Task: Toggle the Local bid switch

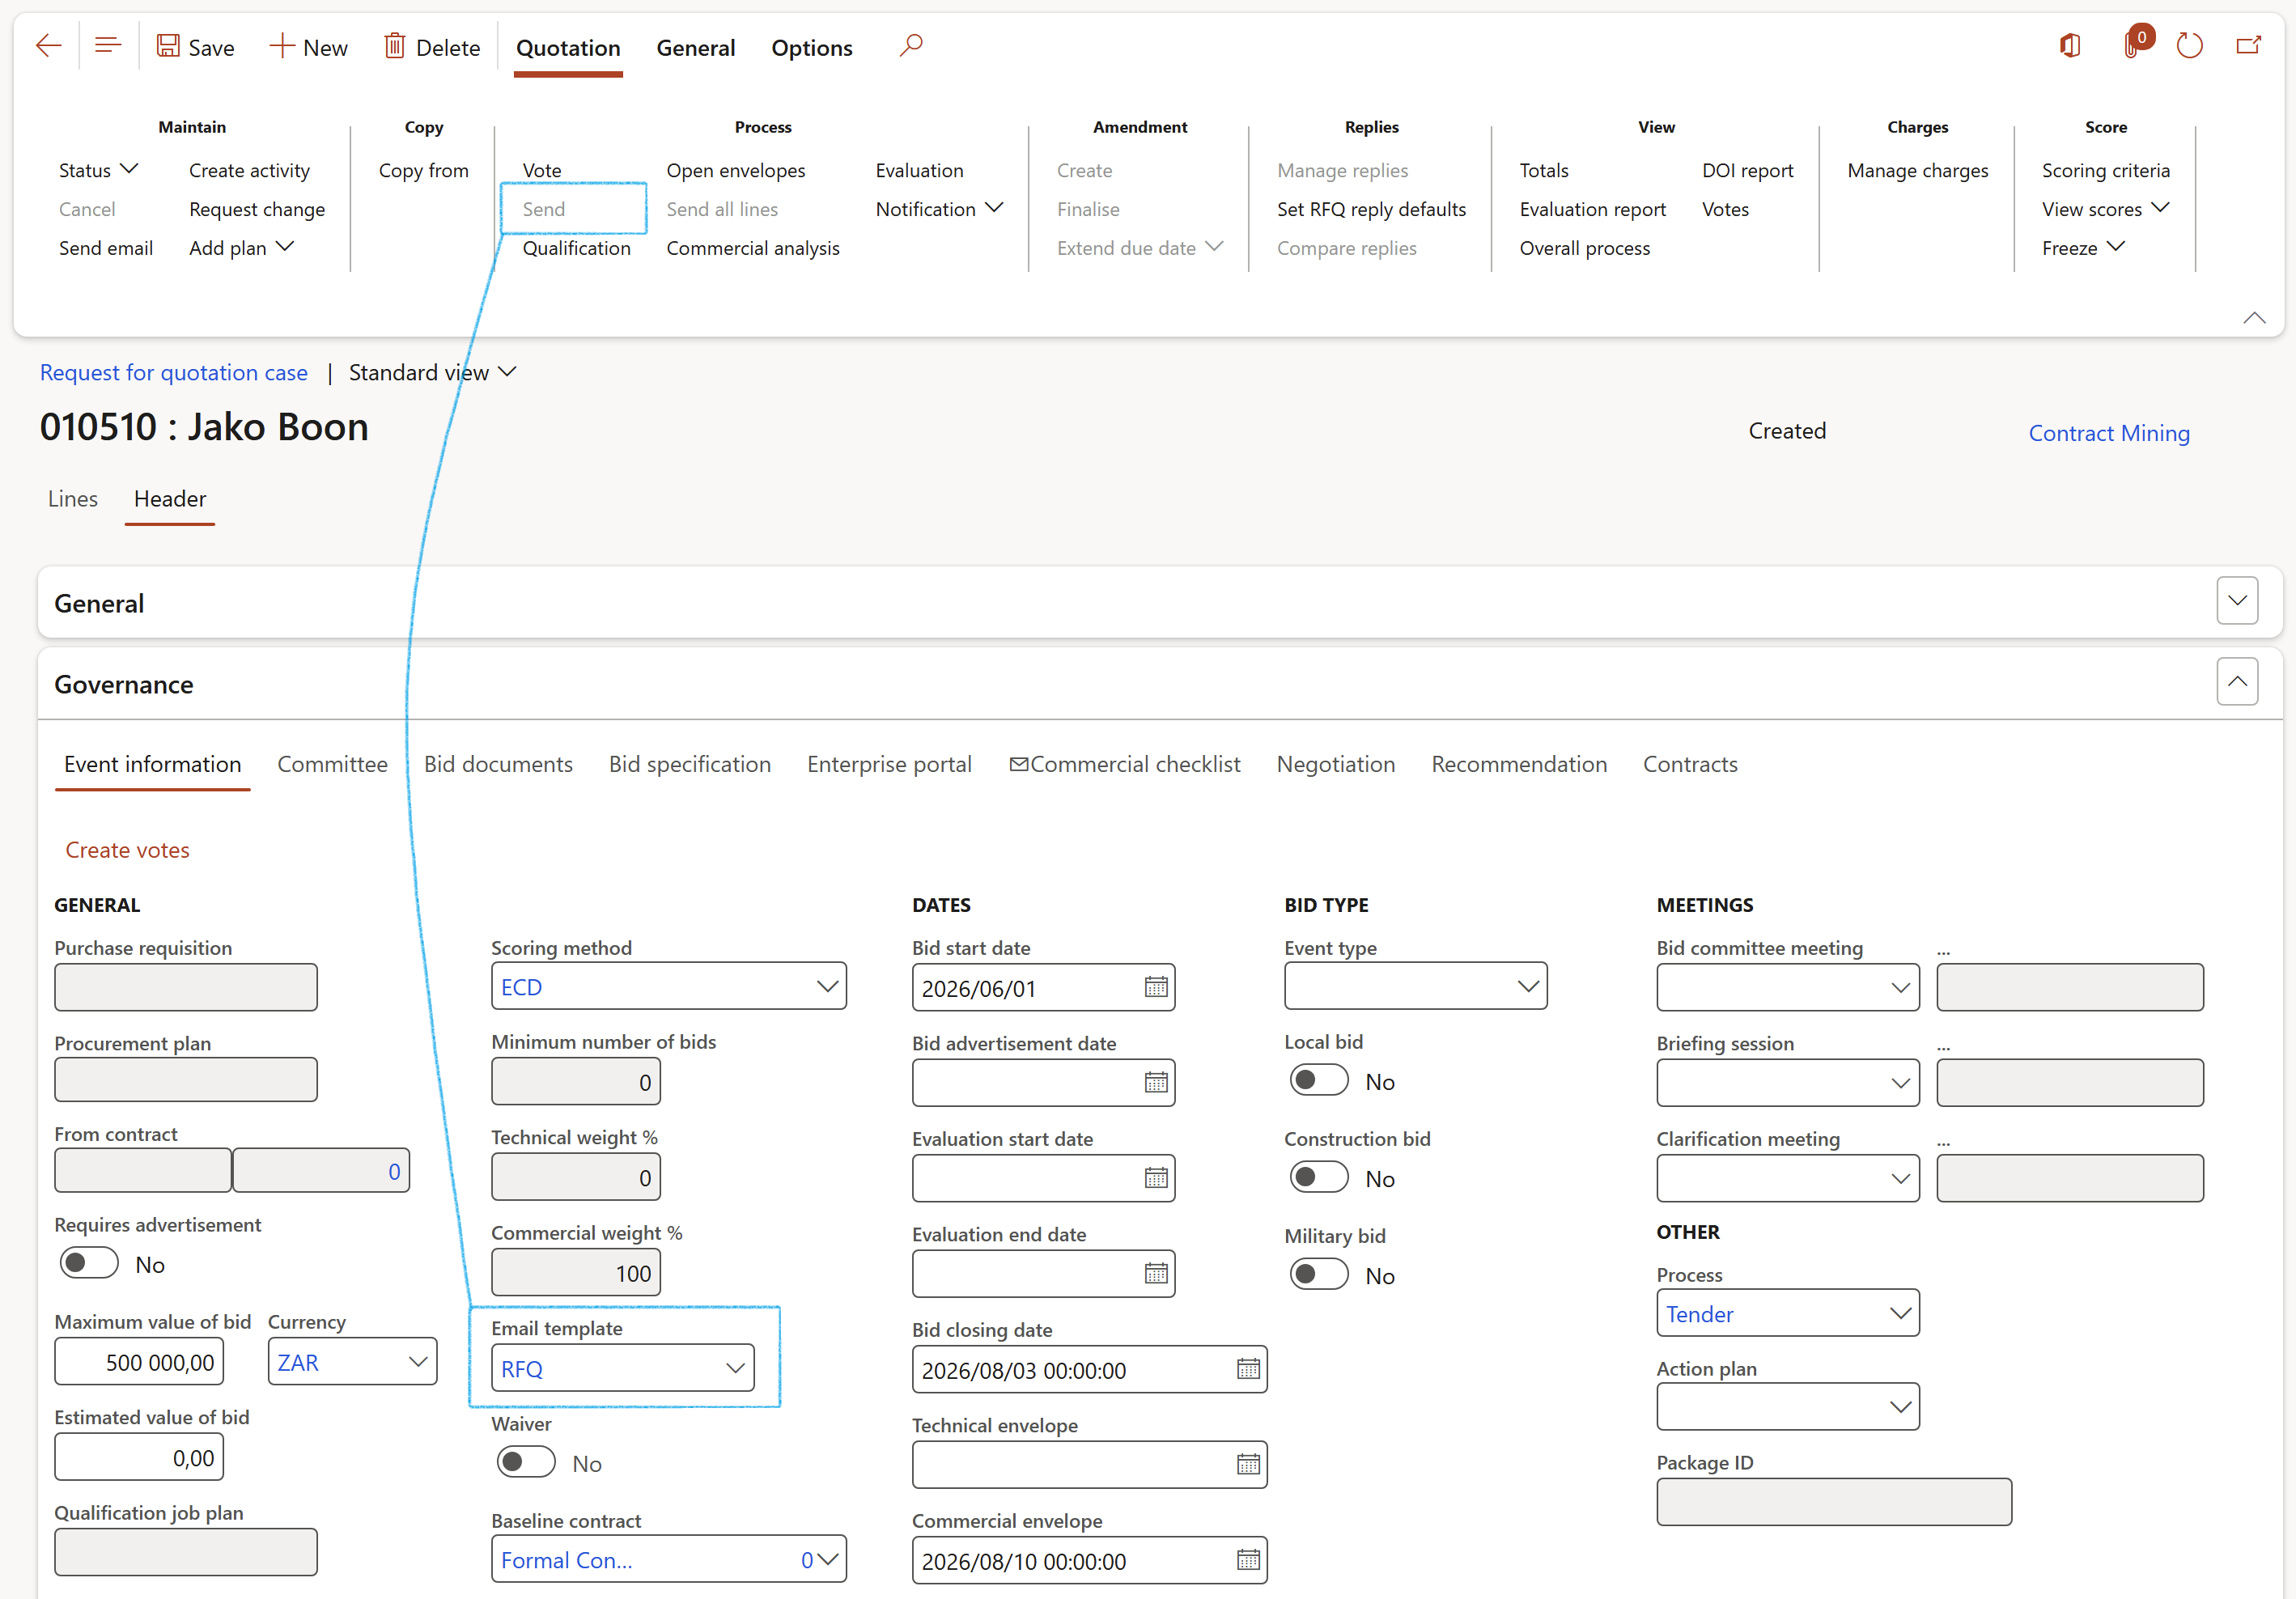Action: tap(1319, 1080)
